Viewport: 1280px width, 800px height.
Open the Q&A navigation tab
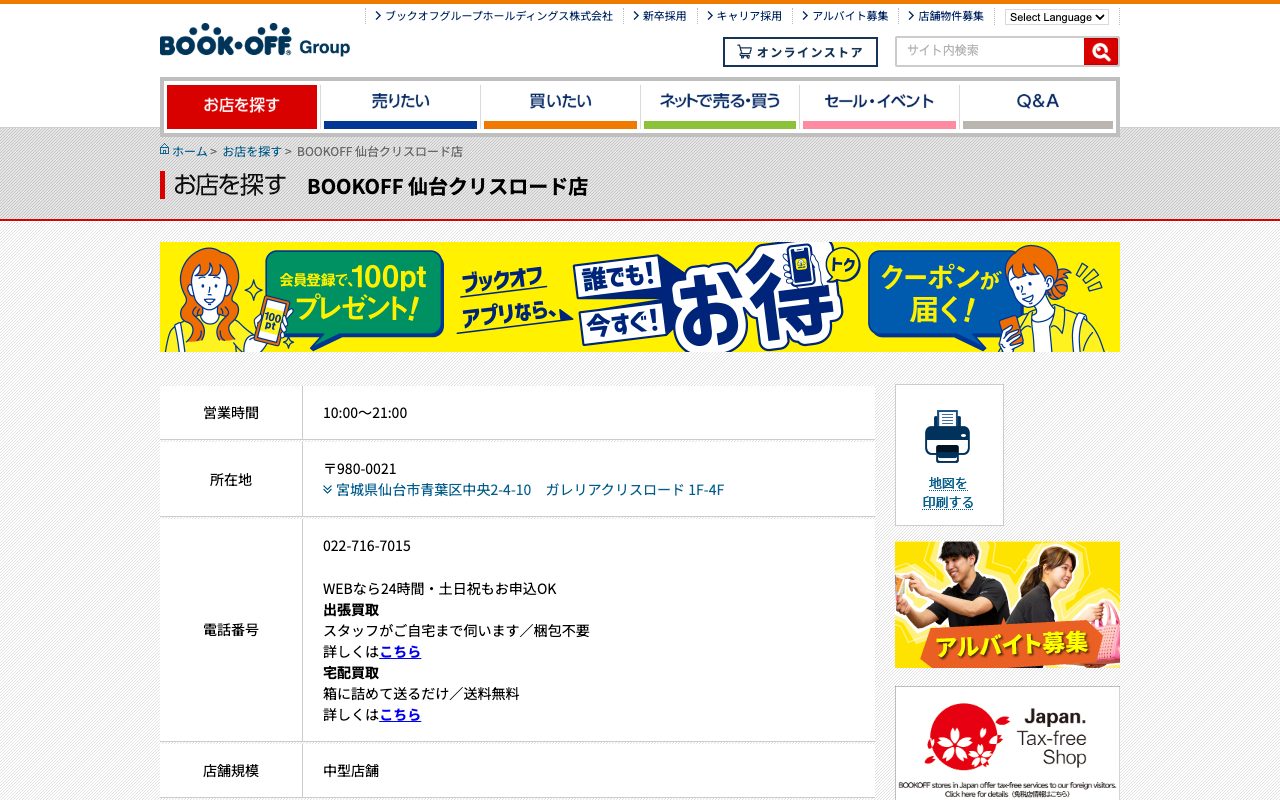tap(1038, 106)
